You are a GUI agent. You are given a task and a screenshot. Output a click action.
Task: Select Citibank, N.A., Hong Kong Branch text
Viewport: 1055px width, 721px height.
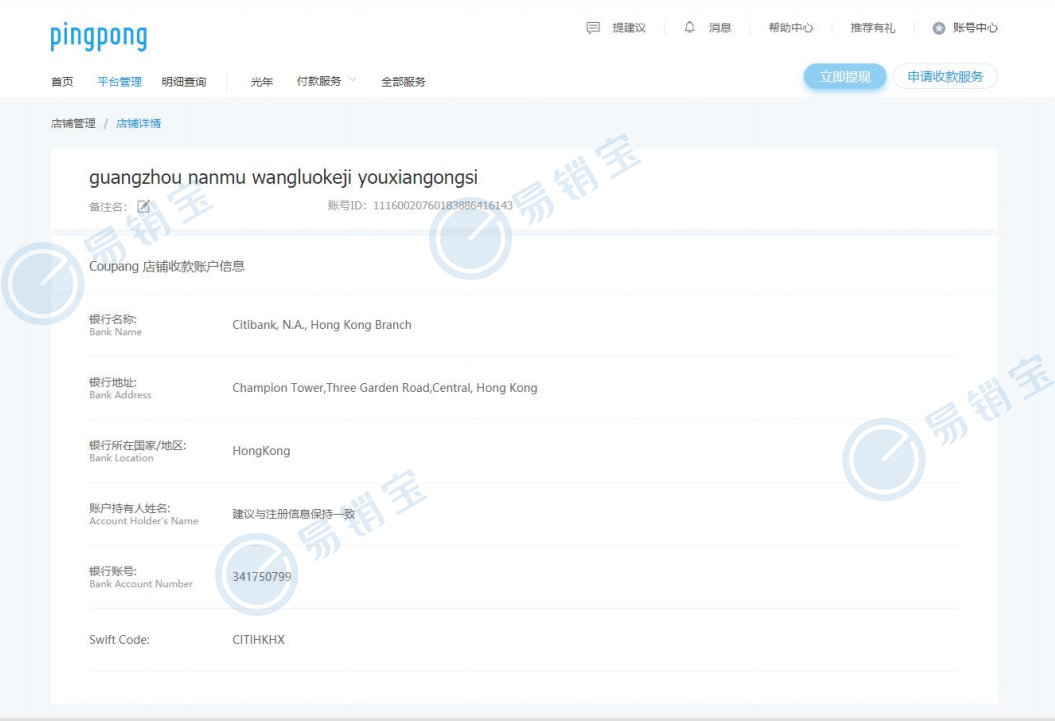click(x=322, y=325)
